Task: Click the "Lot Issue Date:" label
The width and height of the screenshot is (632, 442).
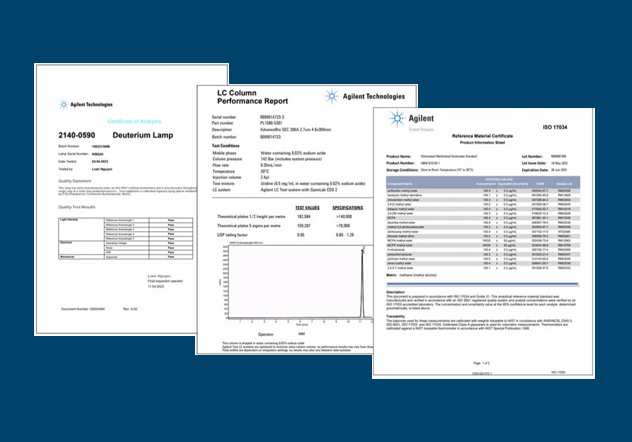Action: [x=534, y=163]
